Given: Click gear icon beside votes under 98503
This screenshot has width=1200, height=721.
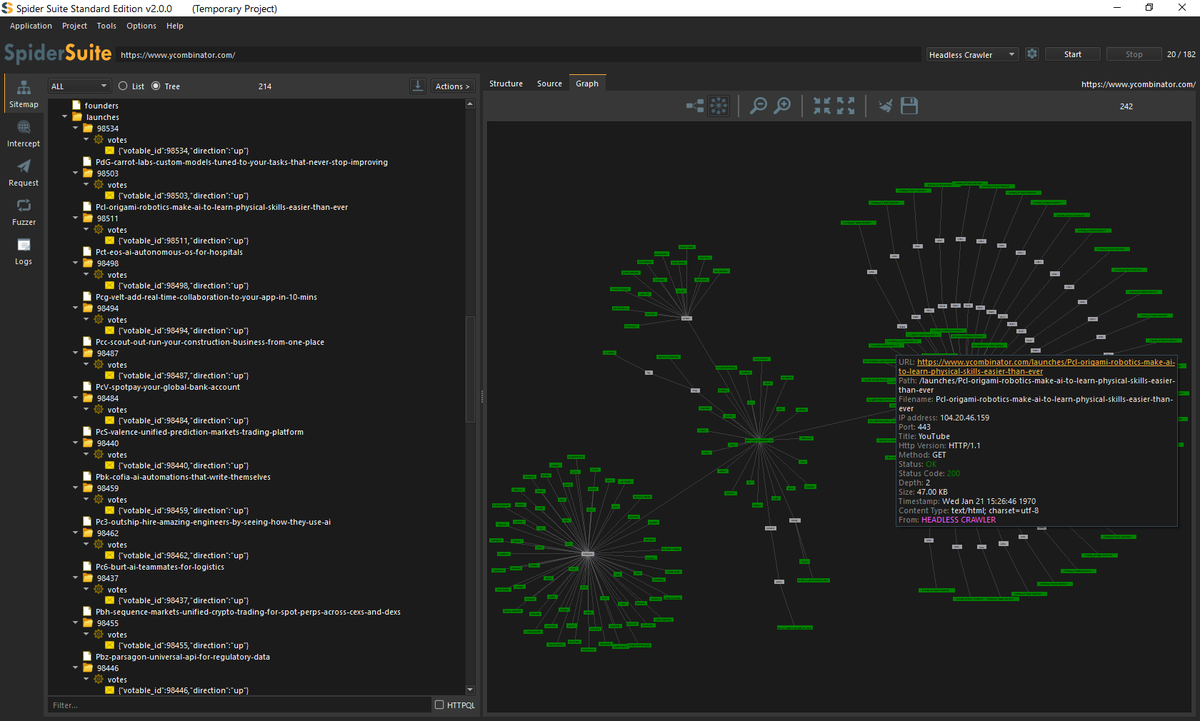Looking at the screenshot, I should coord(99,185).
